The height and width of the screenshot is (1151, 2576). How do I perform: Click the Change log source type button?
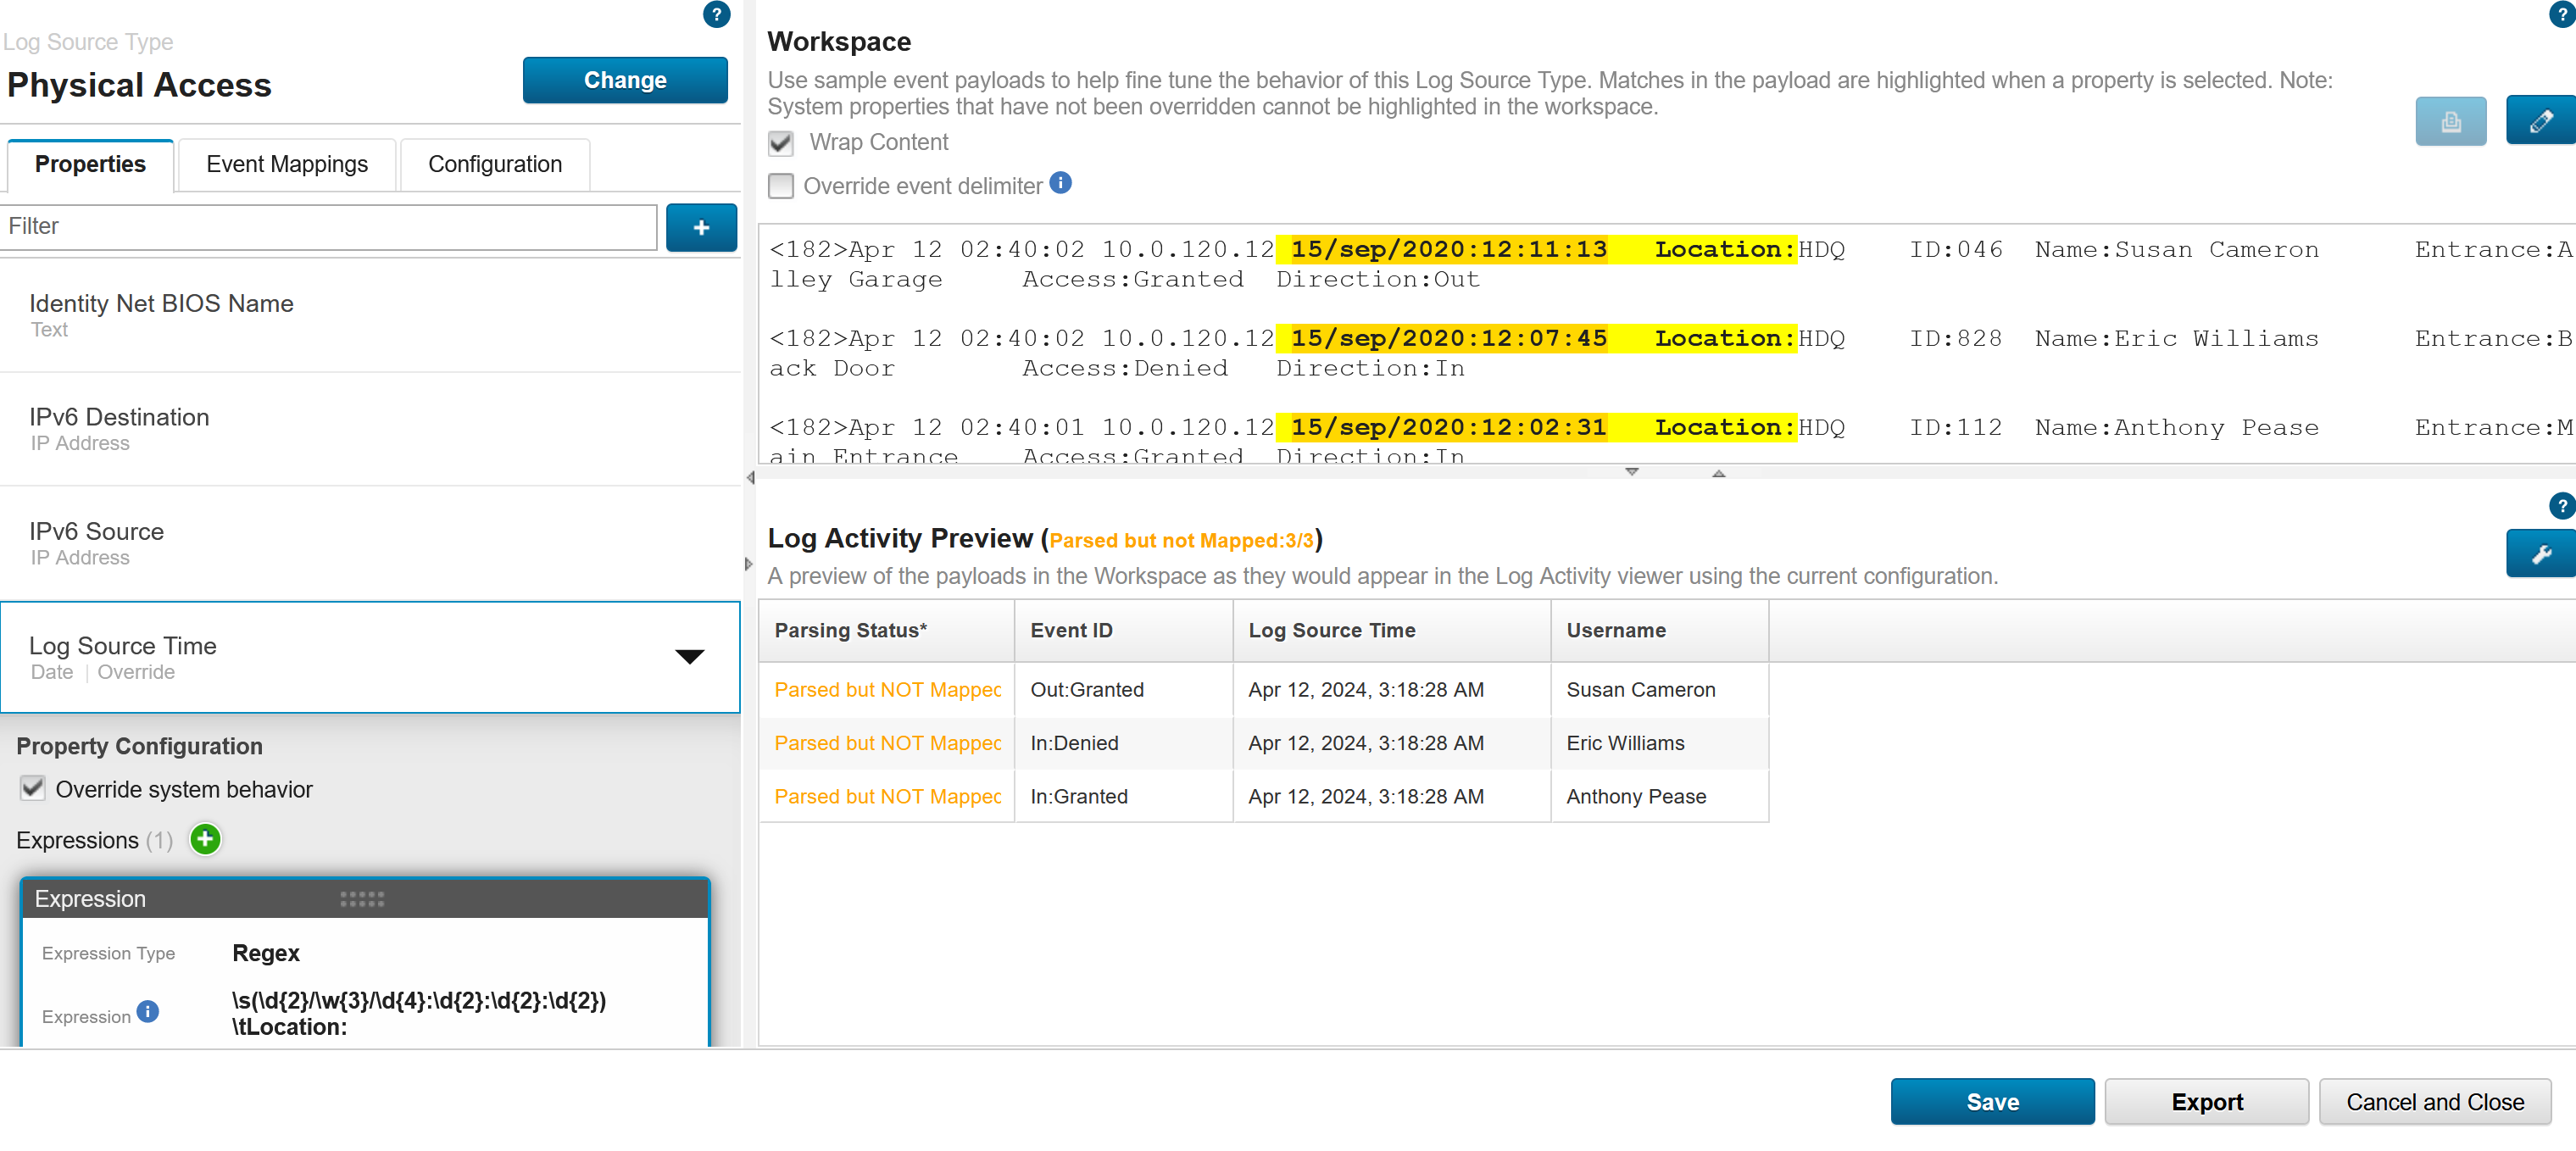[625, 80]
